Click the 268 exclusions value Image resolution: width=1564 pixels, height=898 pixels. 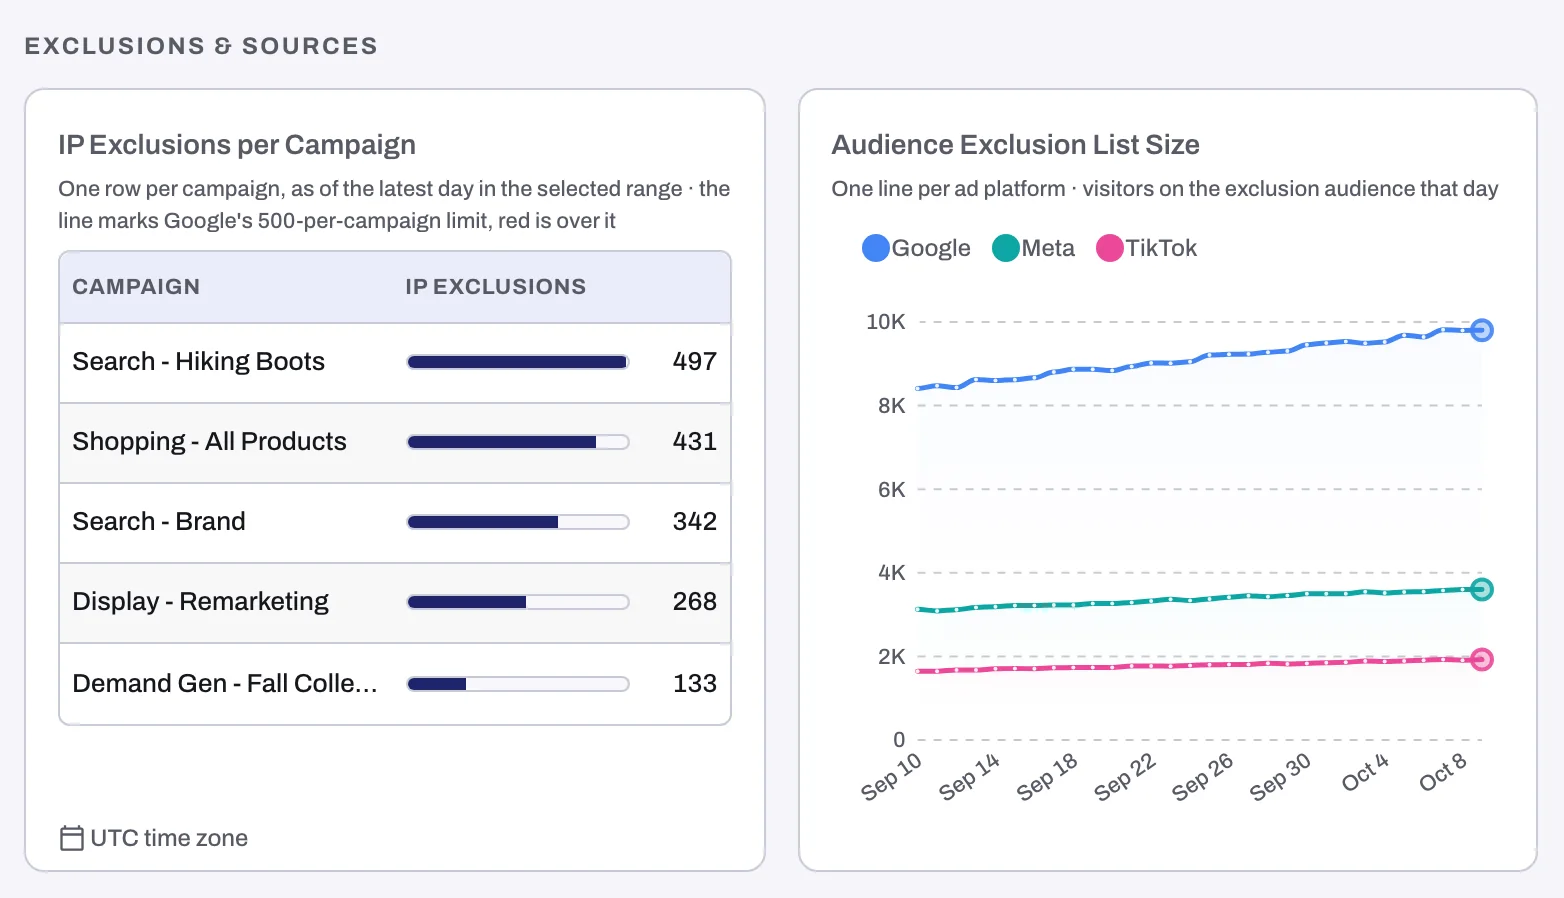pos(695,601)
